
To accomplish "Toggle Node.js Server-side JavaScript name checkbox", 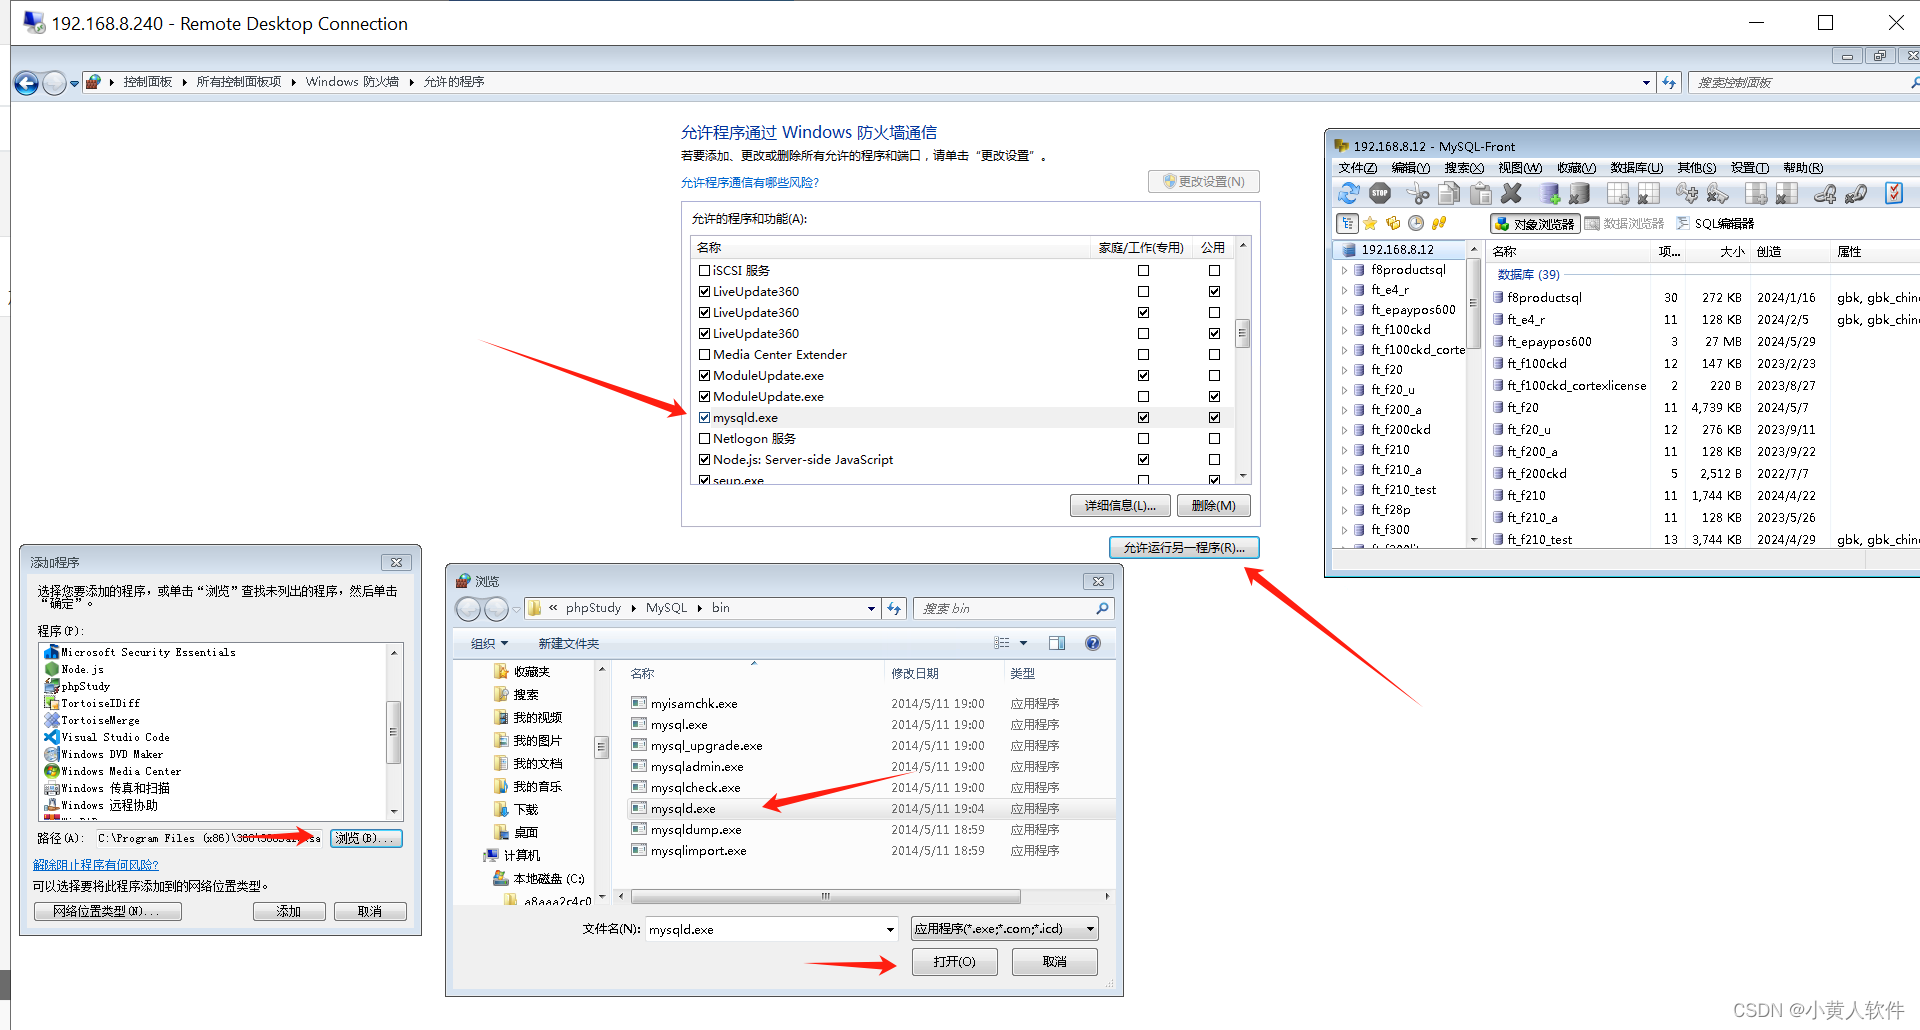I will tap(705, 459).
